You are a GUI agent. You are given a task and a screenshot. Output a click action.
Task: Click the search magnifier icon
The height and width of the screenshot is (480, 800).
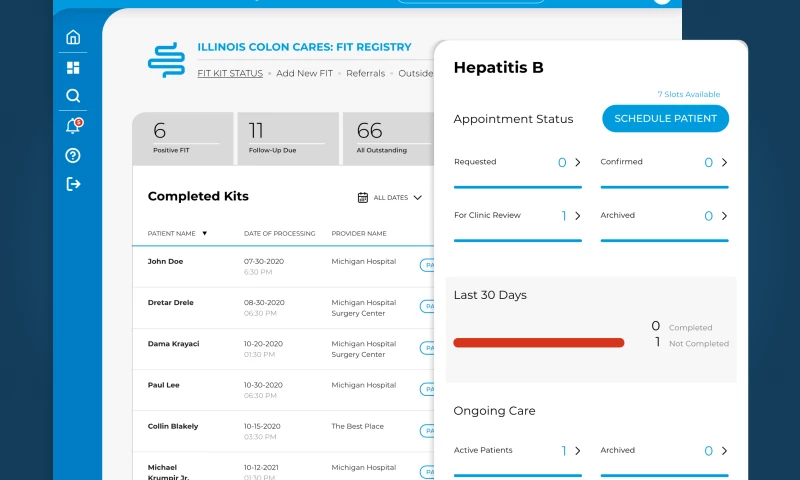pyautogui.click(x=73, y=96)
